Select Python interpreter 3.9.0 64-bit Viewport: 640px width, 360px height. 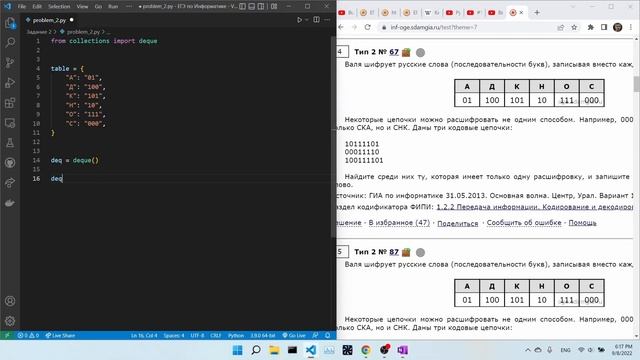point(263,335)
